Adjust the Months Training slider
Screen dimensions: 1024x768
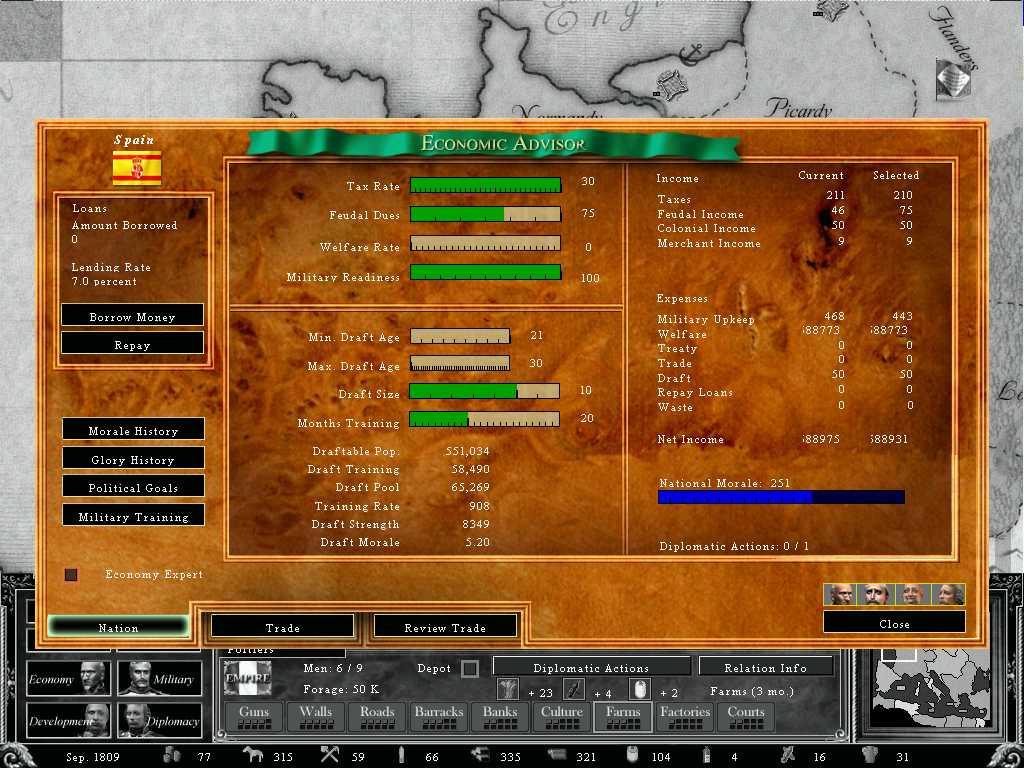point(485,419)
